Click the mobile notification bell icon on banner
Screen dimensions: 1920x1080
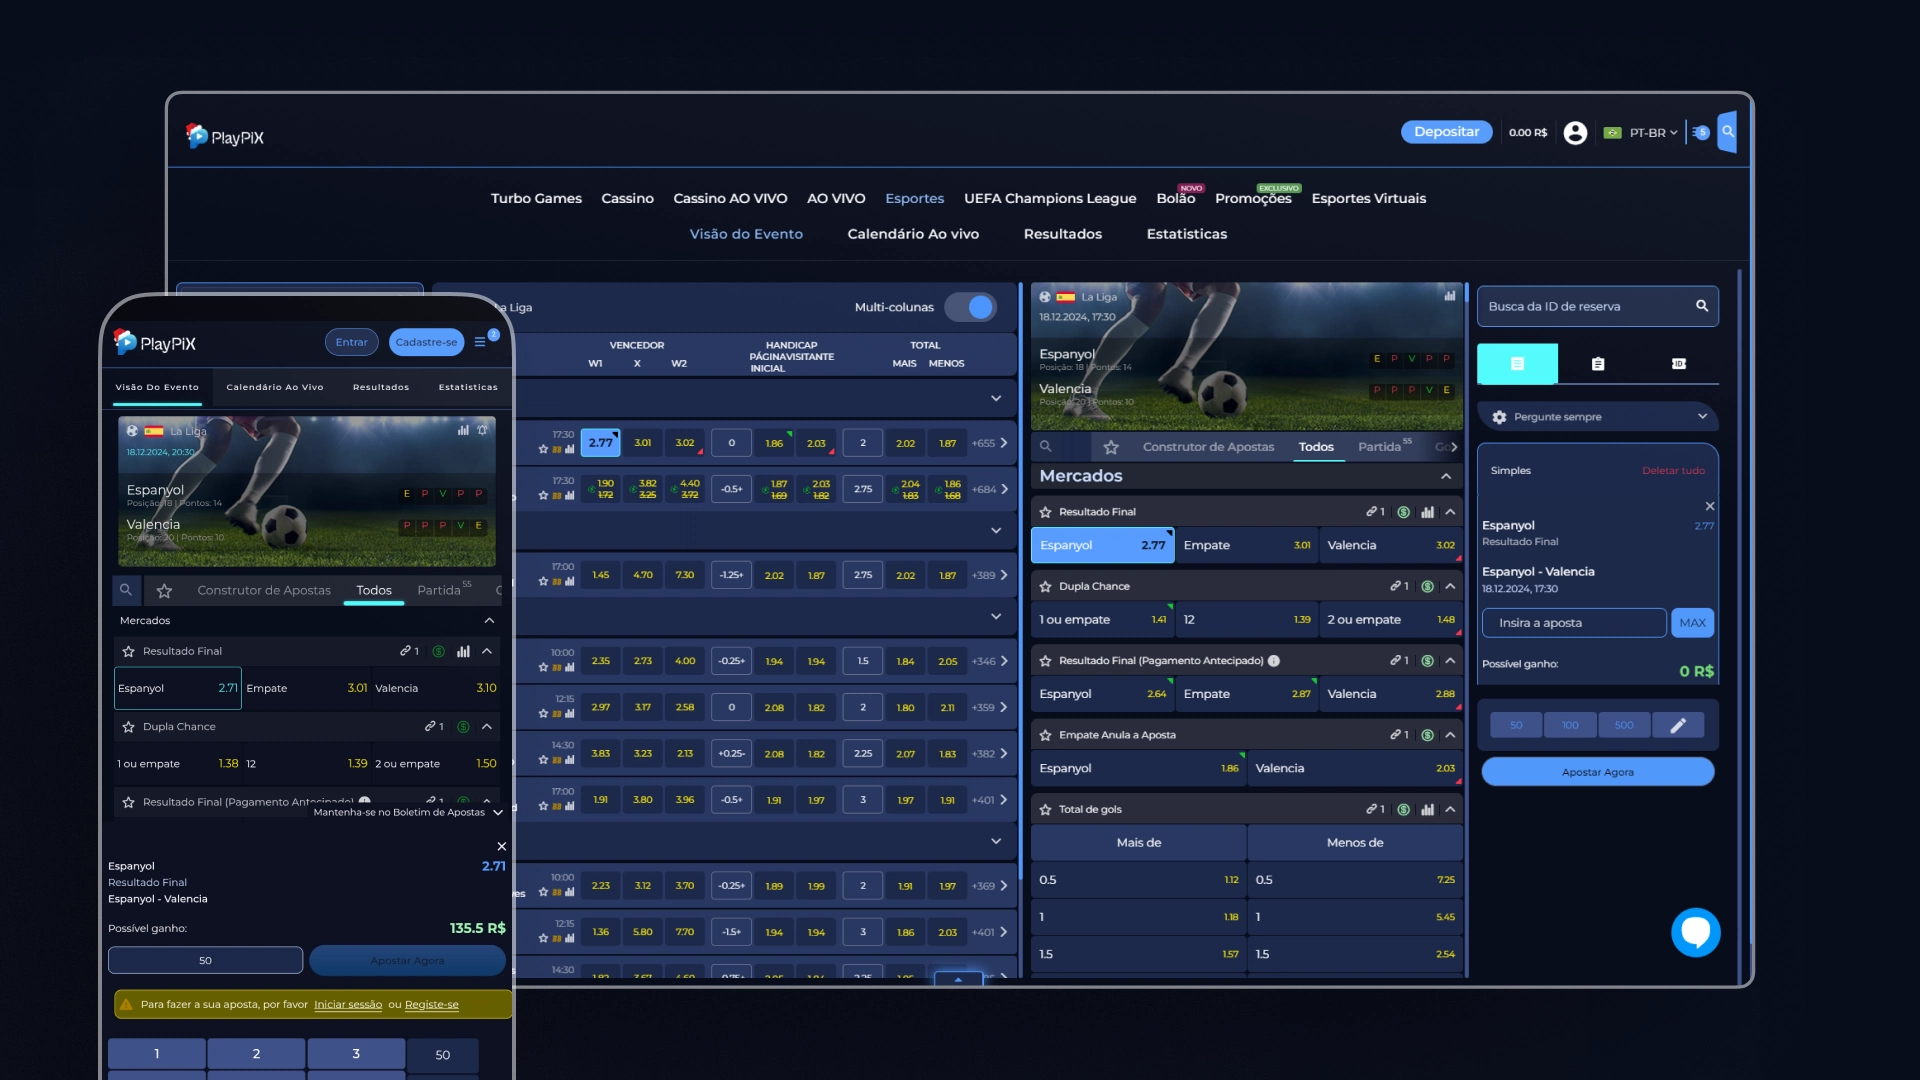[x=482, y=430]
